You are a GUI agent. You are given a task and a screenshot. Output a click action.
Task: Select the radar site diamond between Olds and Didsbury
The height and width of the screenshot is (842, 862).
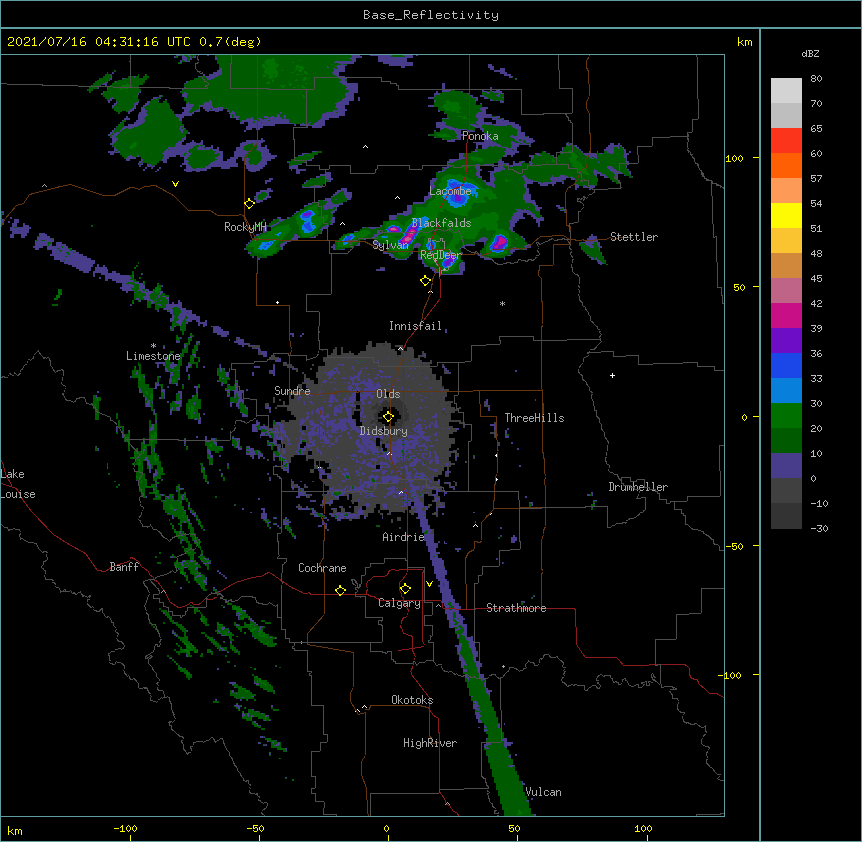pyautogui.click(x=389, y=417)
